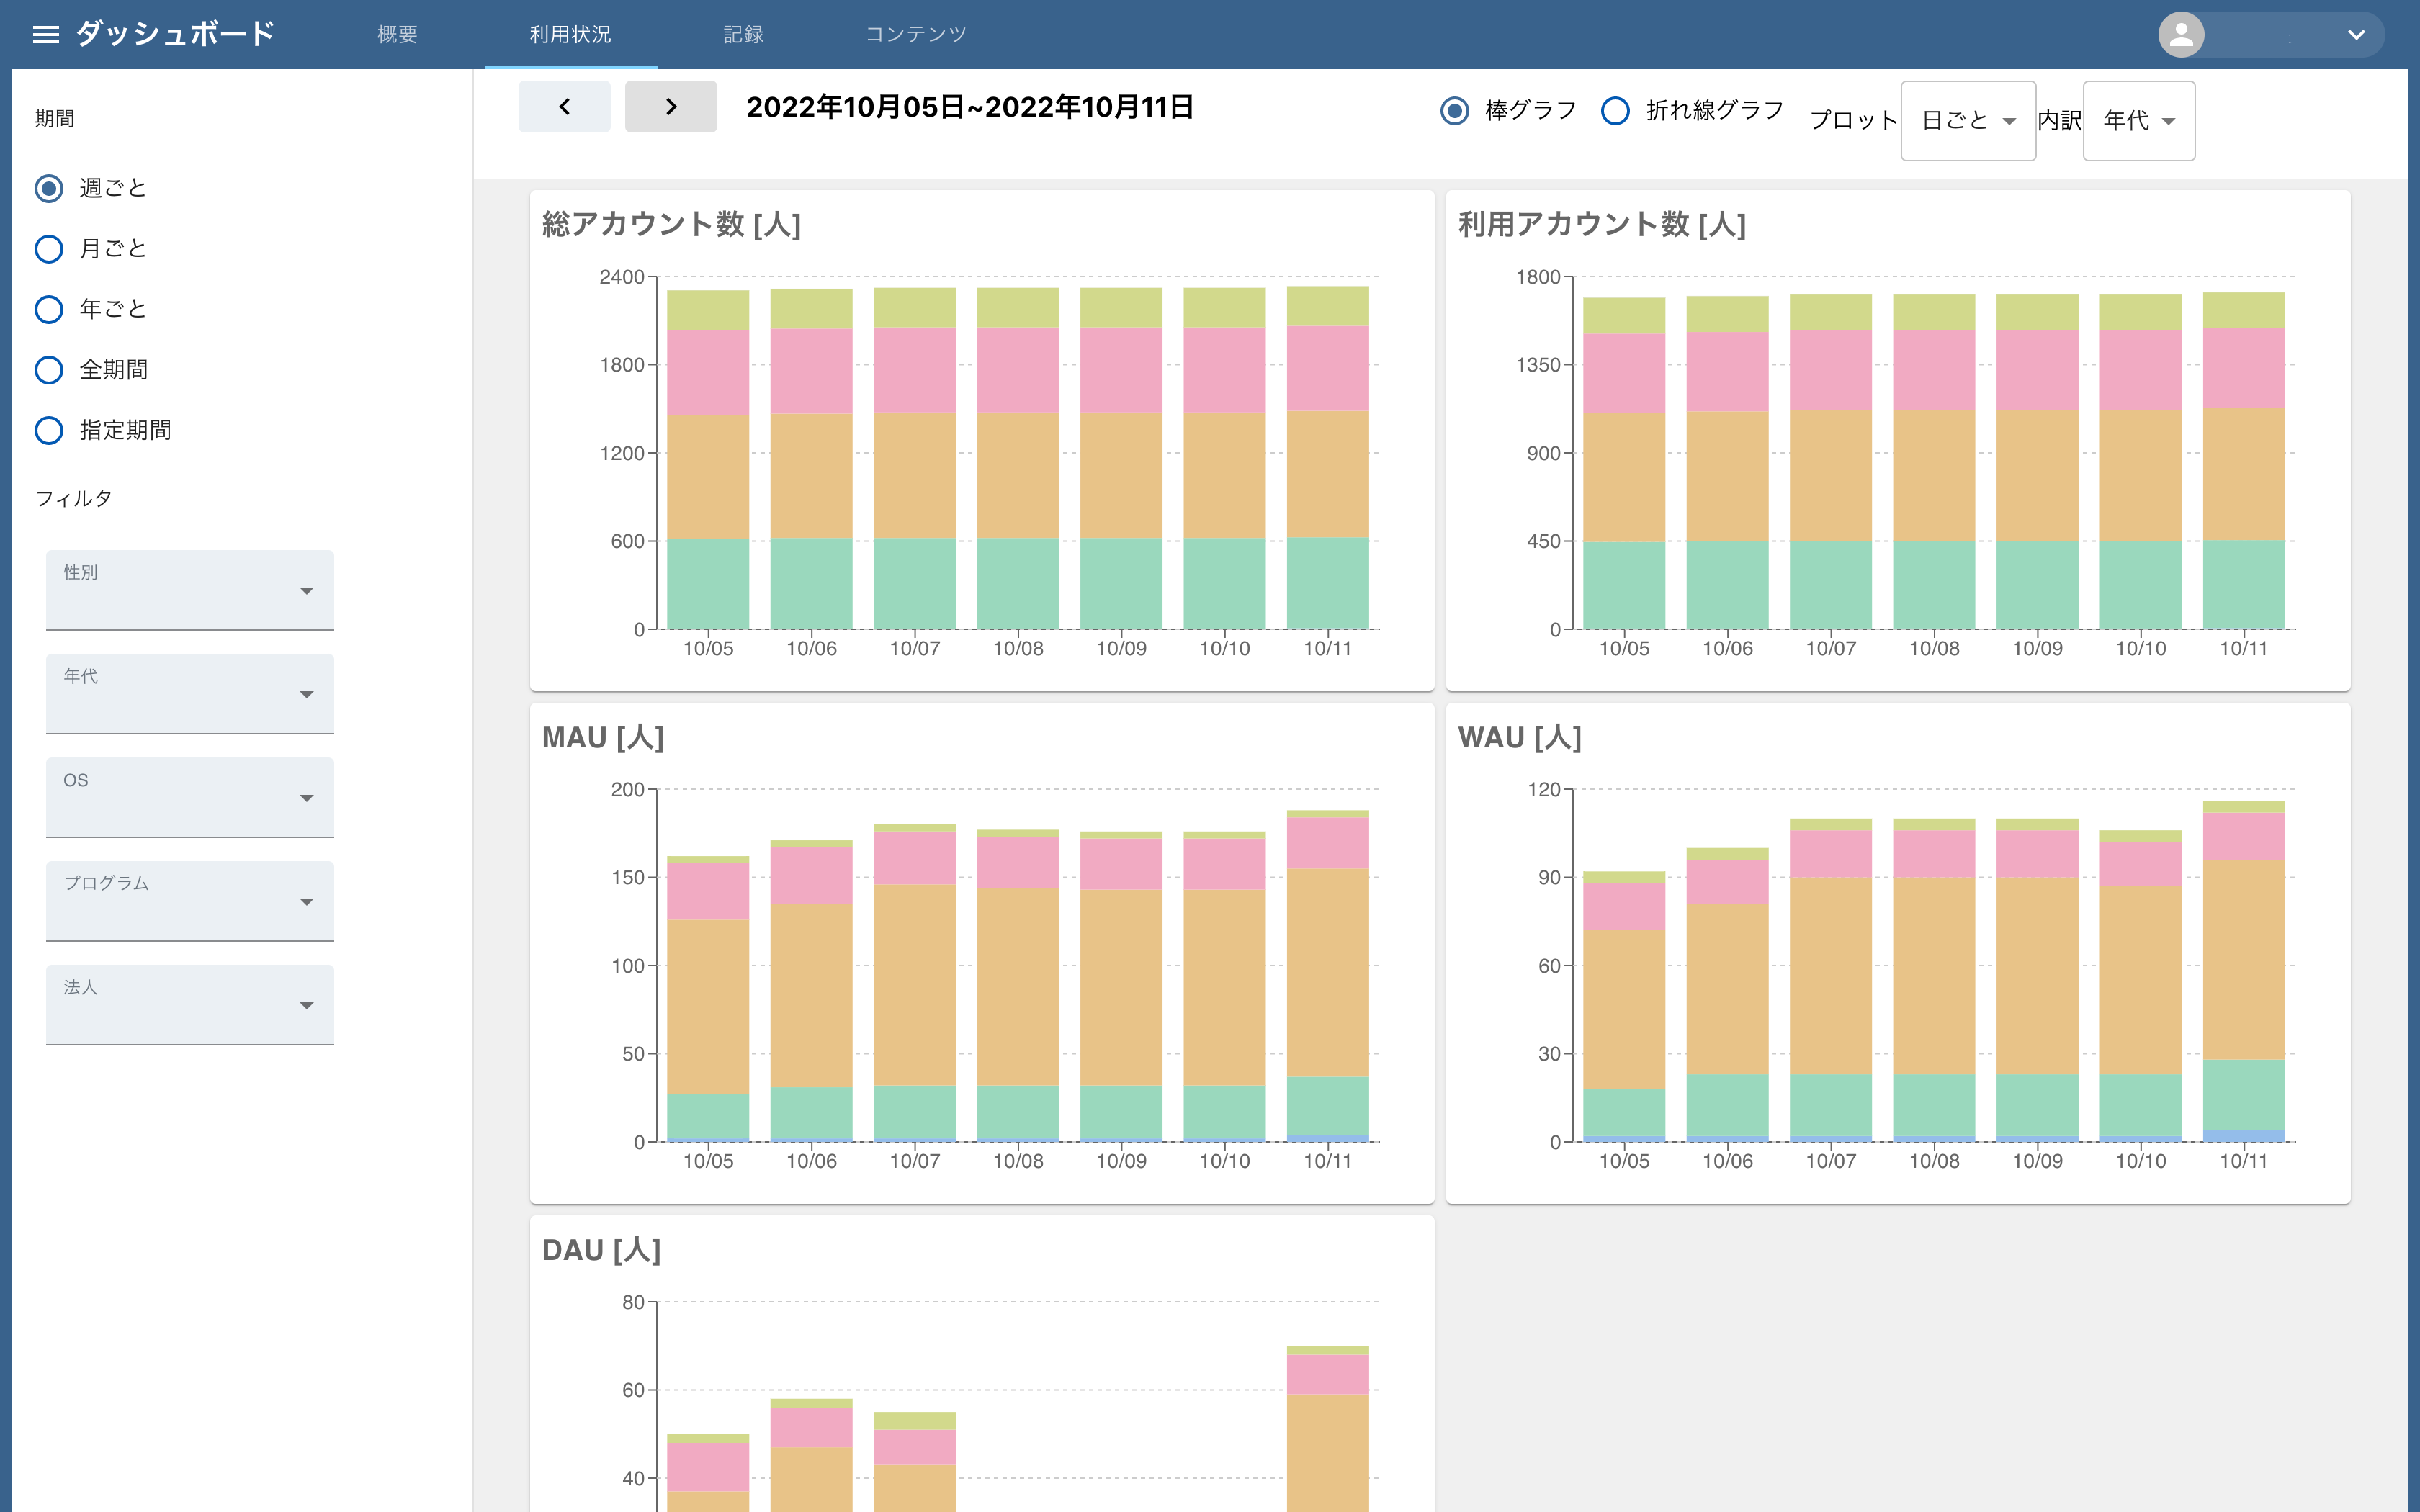
Task: Click the pink segment of 10/11 WAU bar
Action: tap(2243, 836)
